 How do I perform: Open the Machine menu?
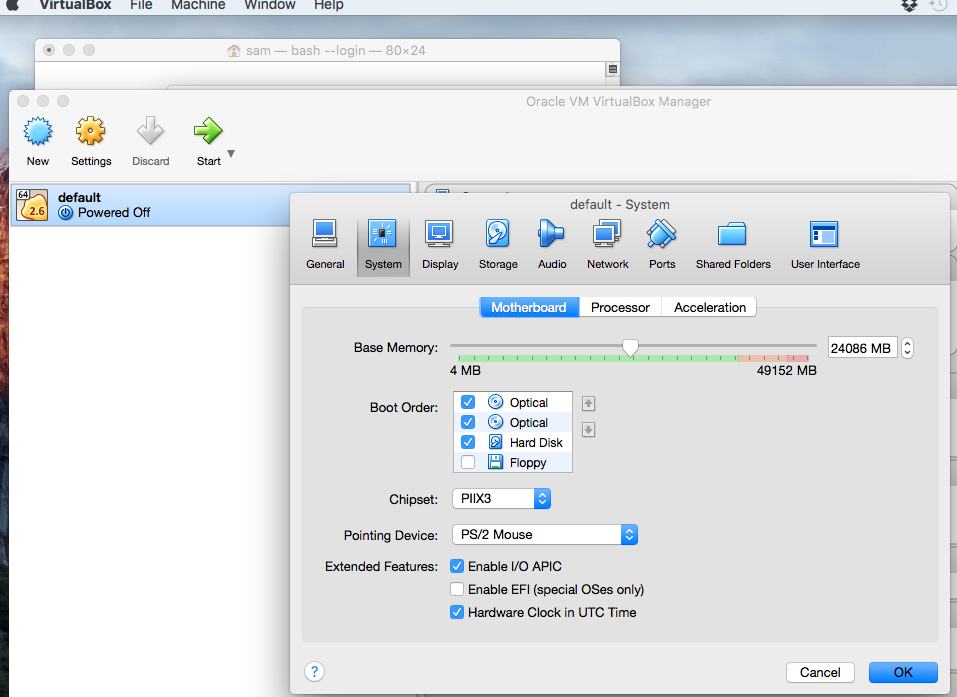coord(198,5)
